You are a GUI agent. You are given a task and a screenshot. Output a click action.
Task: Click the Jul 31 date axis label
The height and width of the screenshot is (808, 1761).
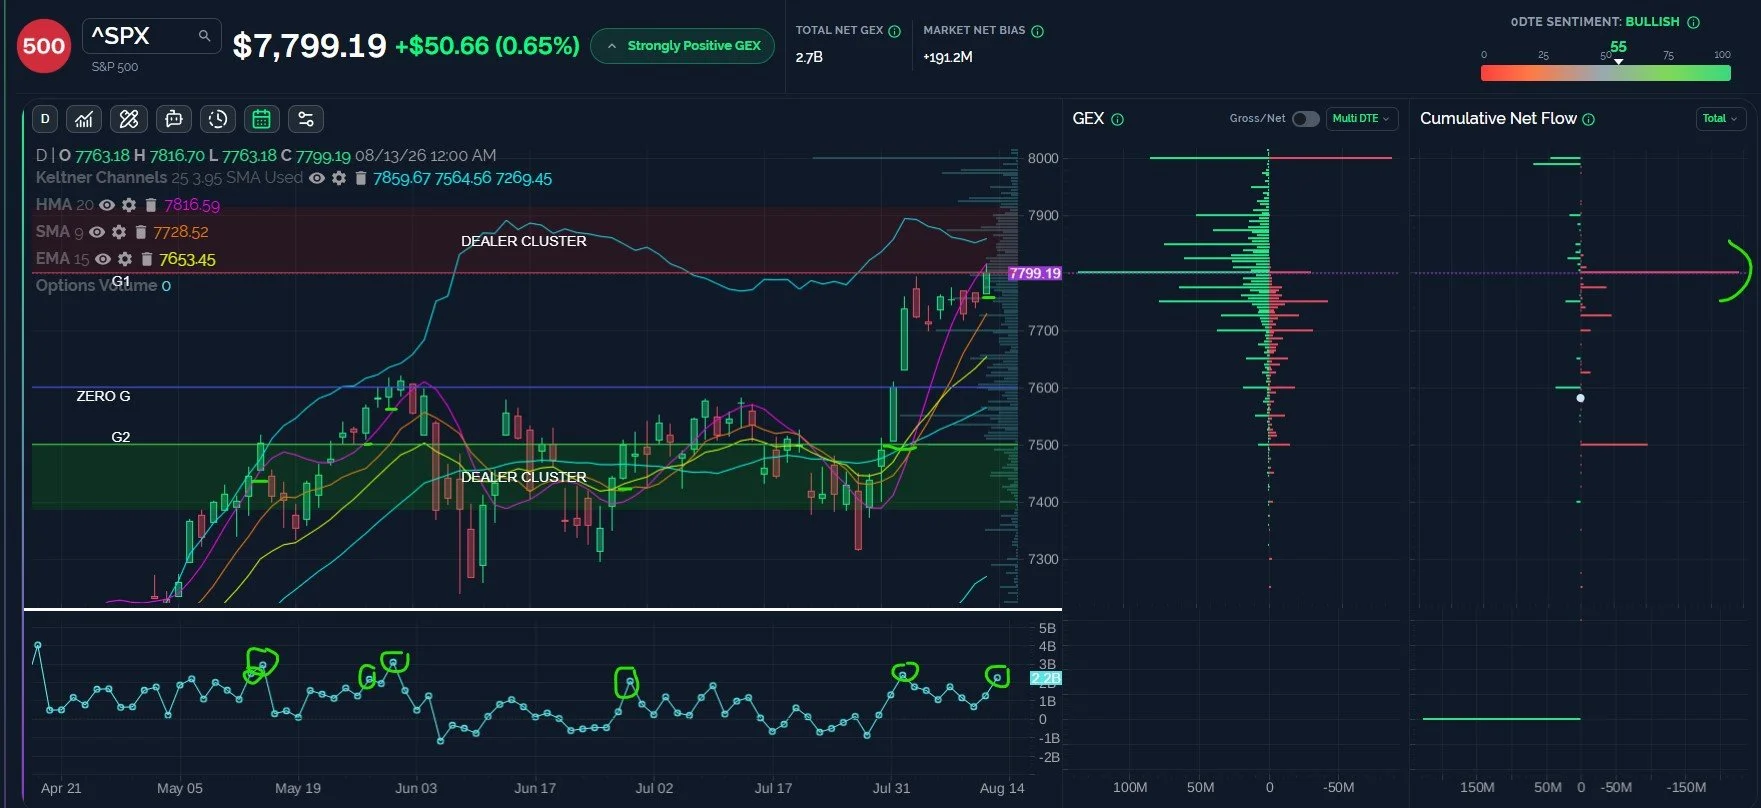pyautogui.click(x=891, y=788)
